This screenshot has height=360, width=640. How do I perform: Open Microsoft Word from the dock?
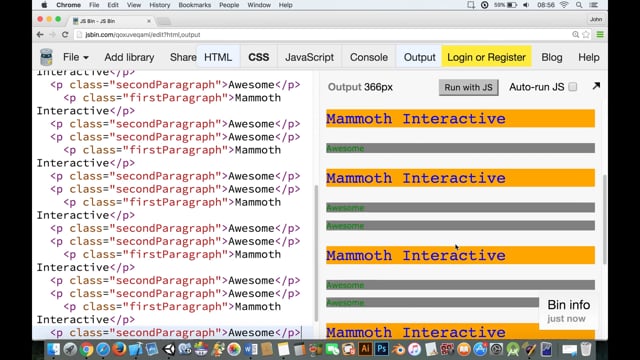251,349
